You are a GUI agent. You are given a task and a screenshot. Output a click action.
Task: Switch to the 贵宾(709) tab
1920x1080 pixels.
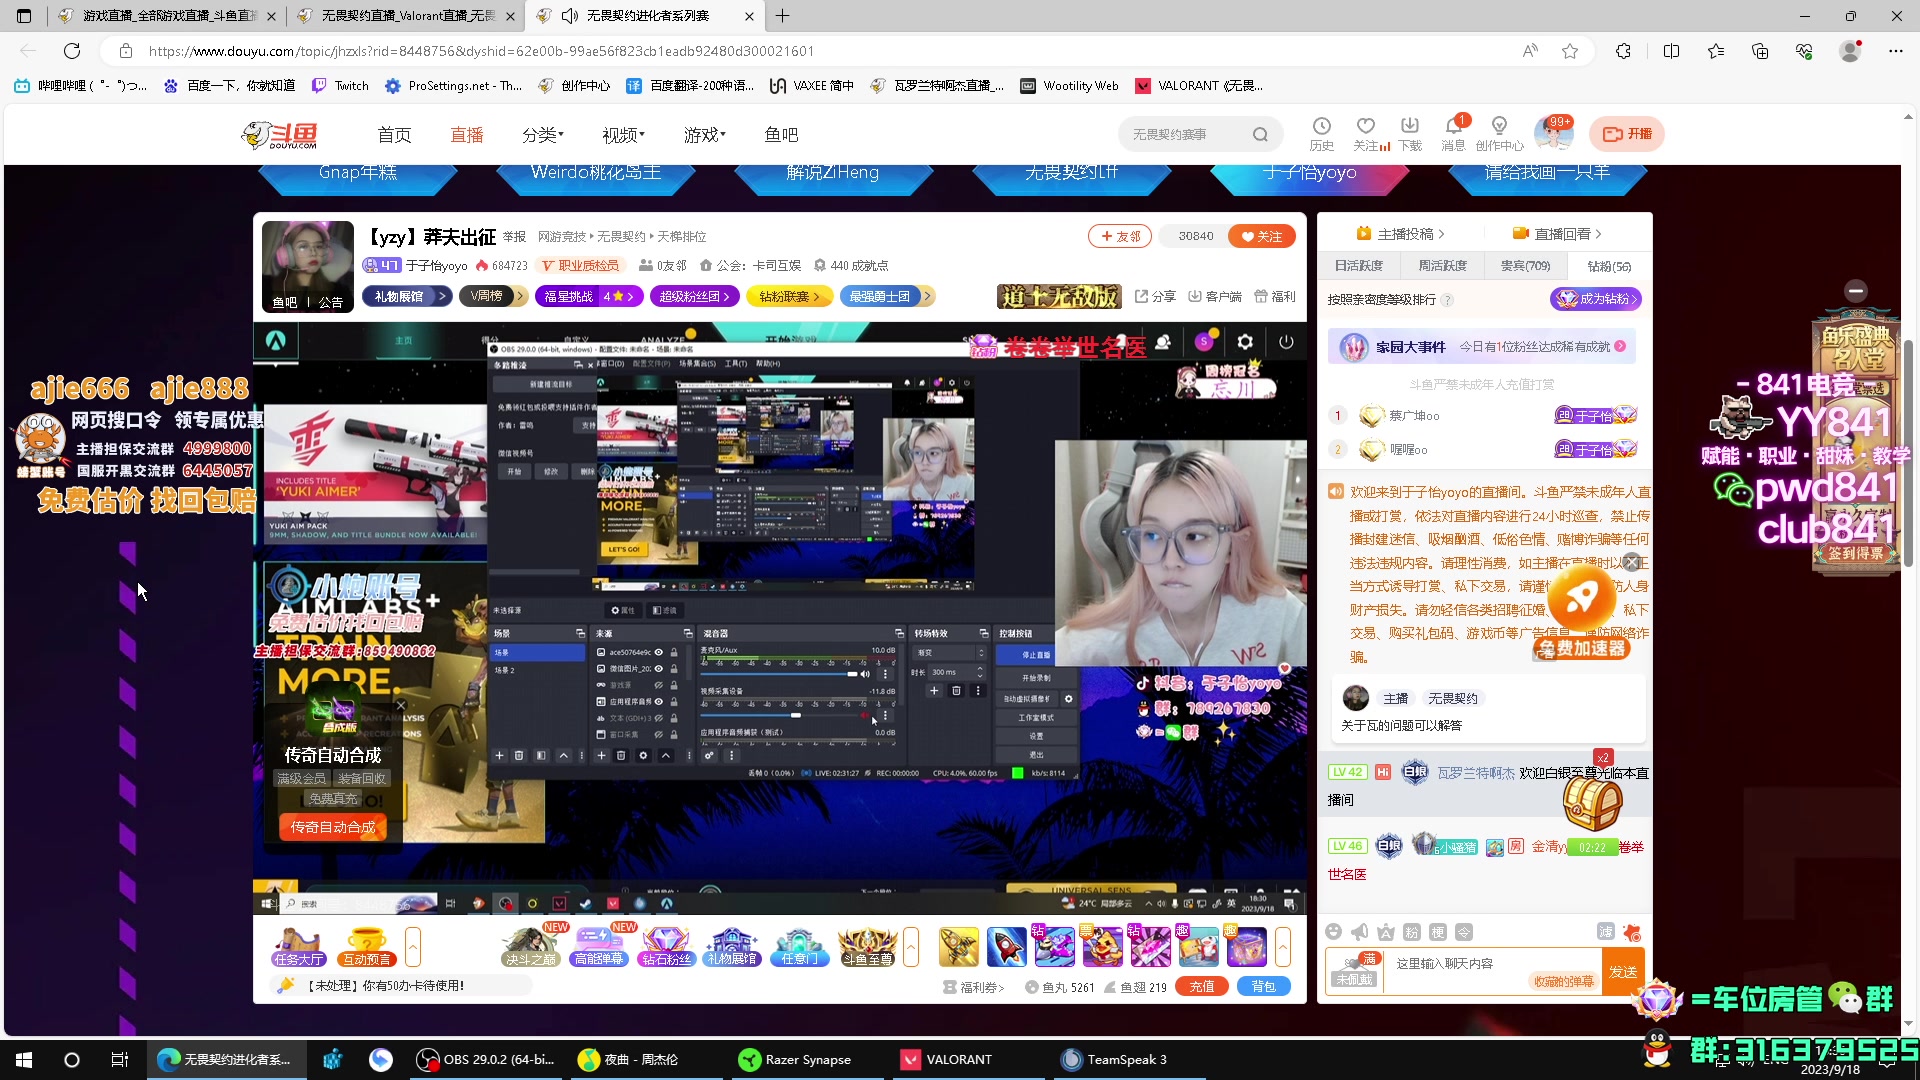coord(1525,266)
